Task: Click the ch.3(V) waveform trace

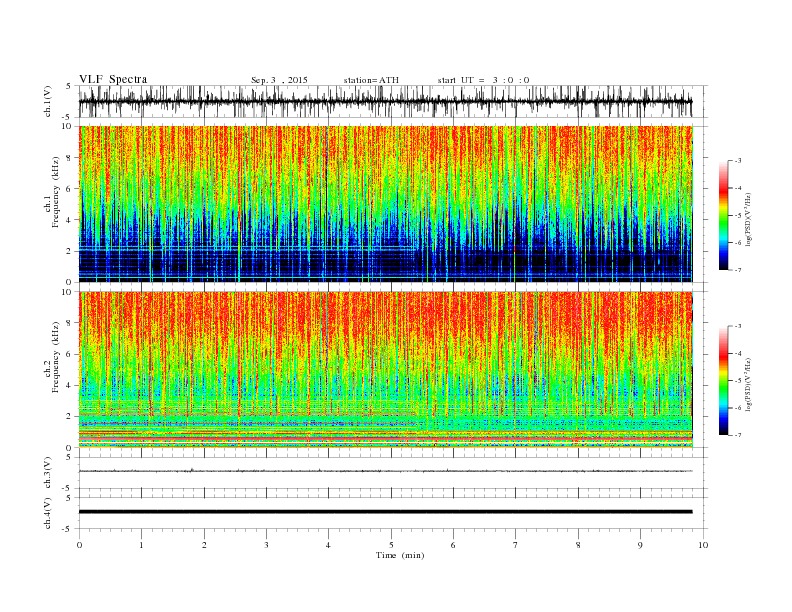Action: pyautogui.click(x=385, y=471)
